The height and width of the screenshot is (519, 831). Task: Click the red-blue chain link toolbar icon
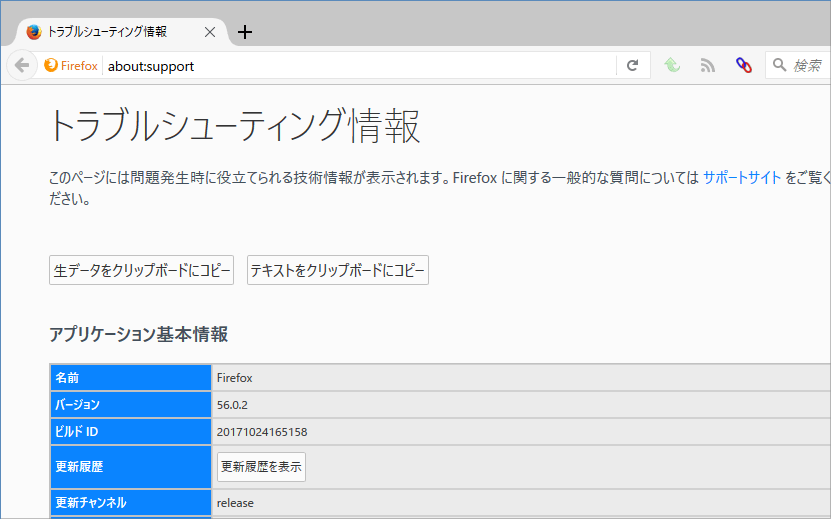point(744,65)
